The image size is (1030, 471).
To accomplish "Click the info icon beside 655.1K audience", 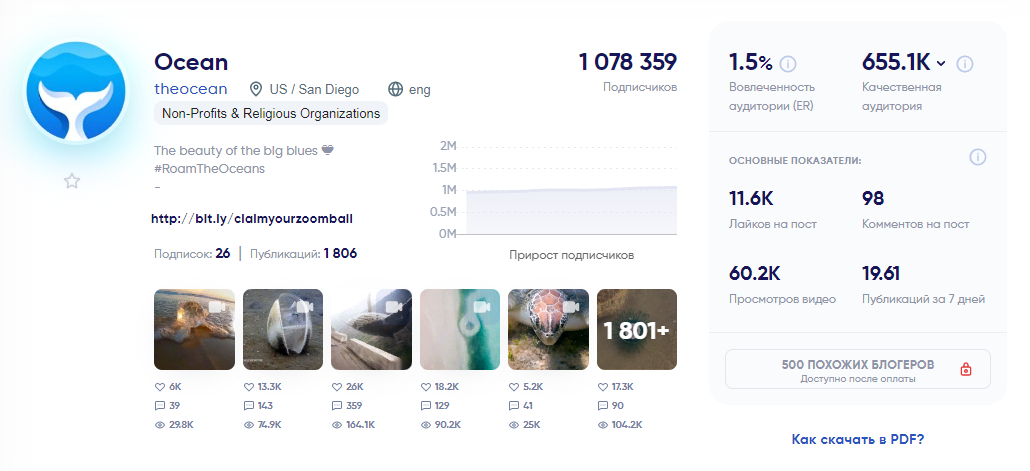I will 964,64.
